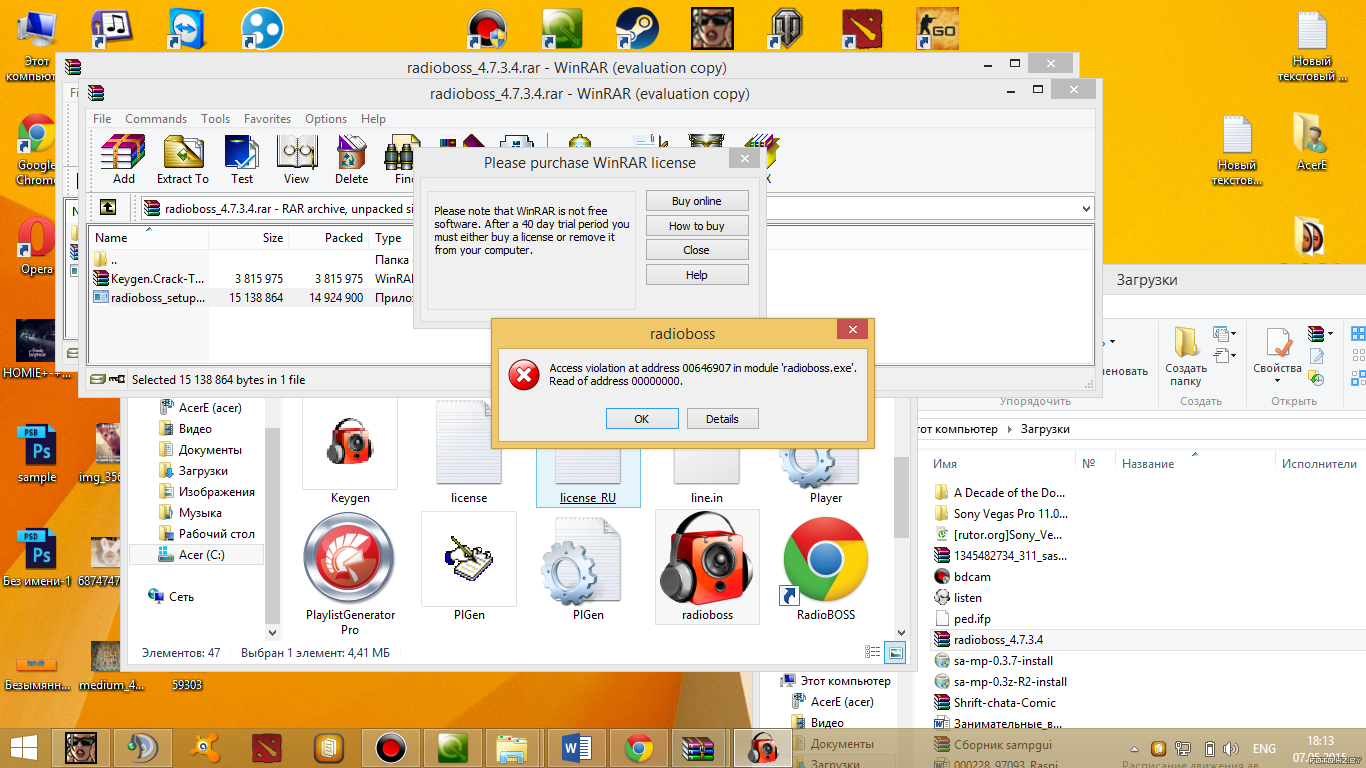The width and height of the screenshot is (1366, 768).
Task: Expand the Свойства dropdown arrow in ribbon
Action: coord(1276,381)
